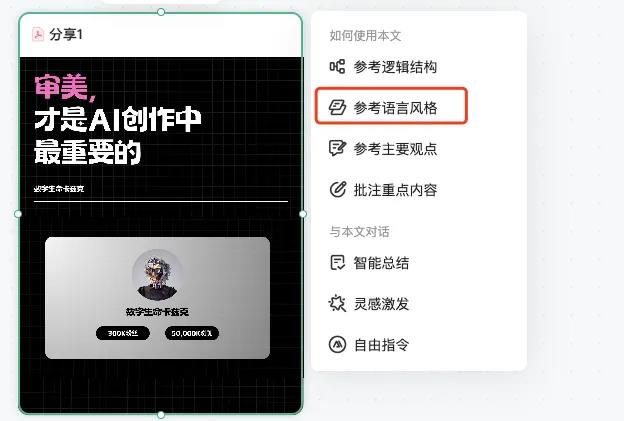Click the main viewpoint icon beside 参考主要观点
Image resolution: width=624 pixels, height=421 pixels.
point(337,148)
